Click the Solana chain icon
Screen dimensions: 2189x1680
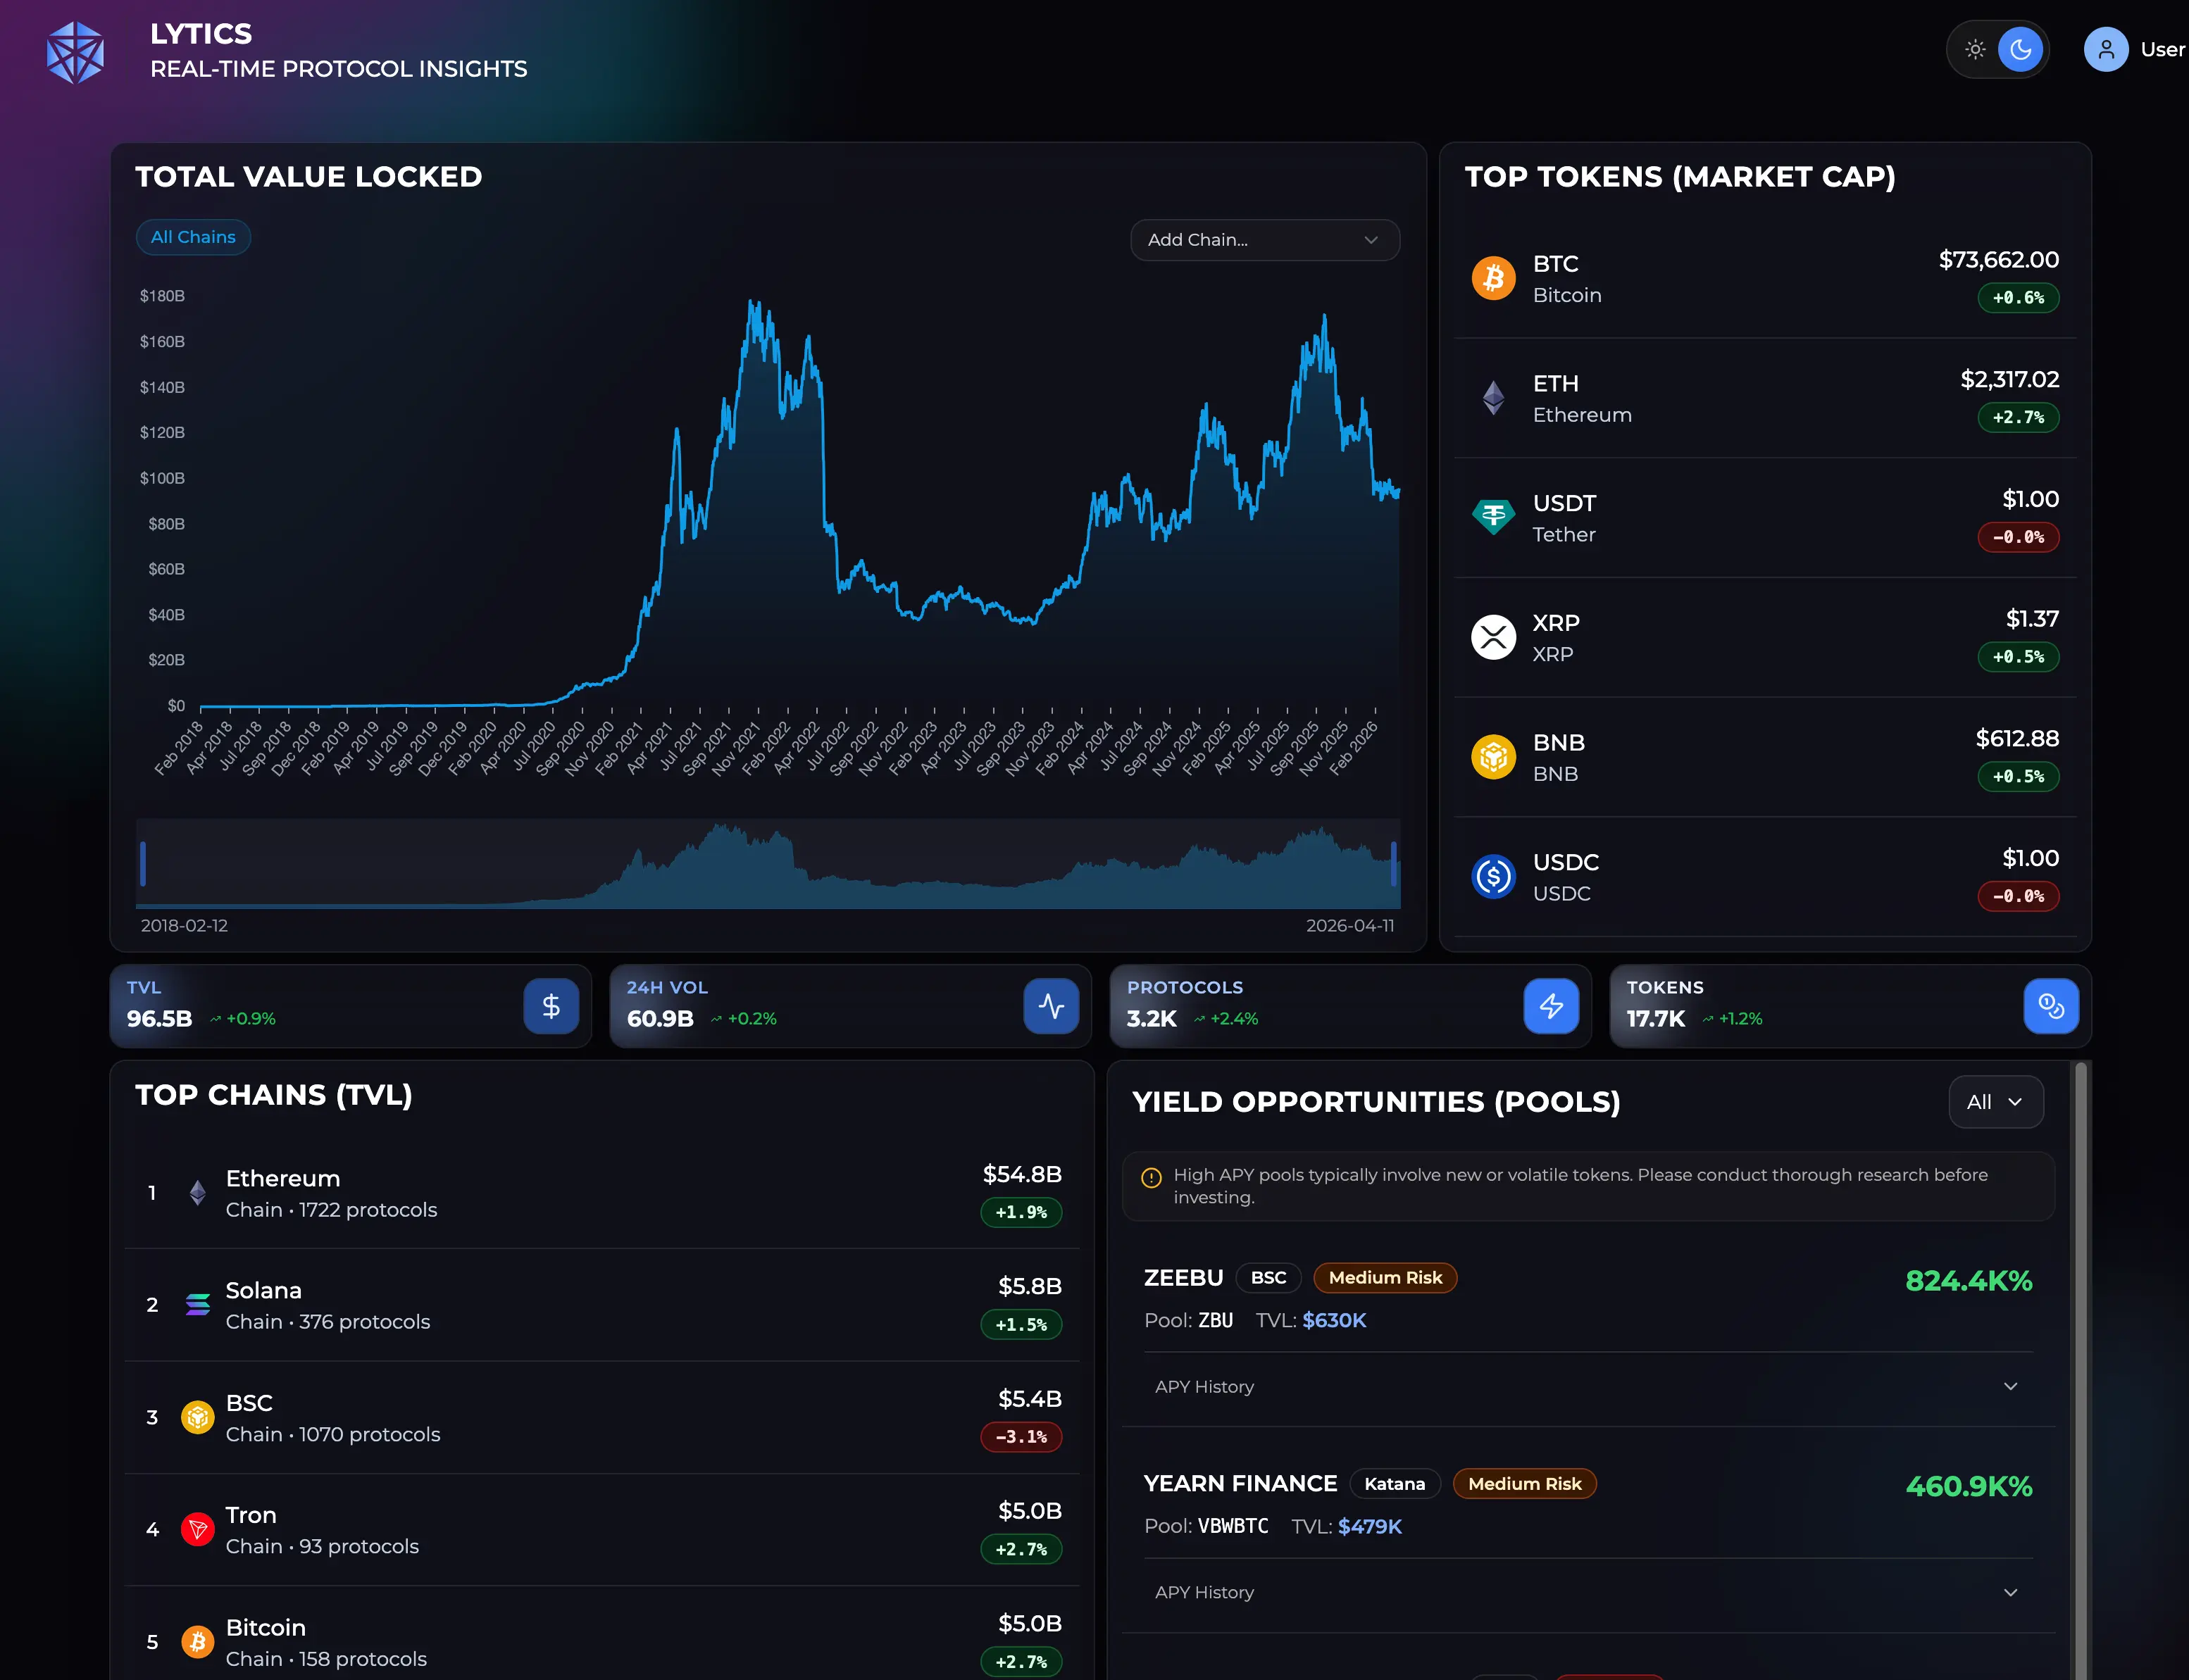pos(198,1304)
